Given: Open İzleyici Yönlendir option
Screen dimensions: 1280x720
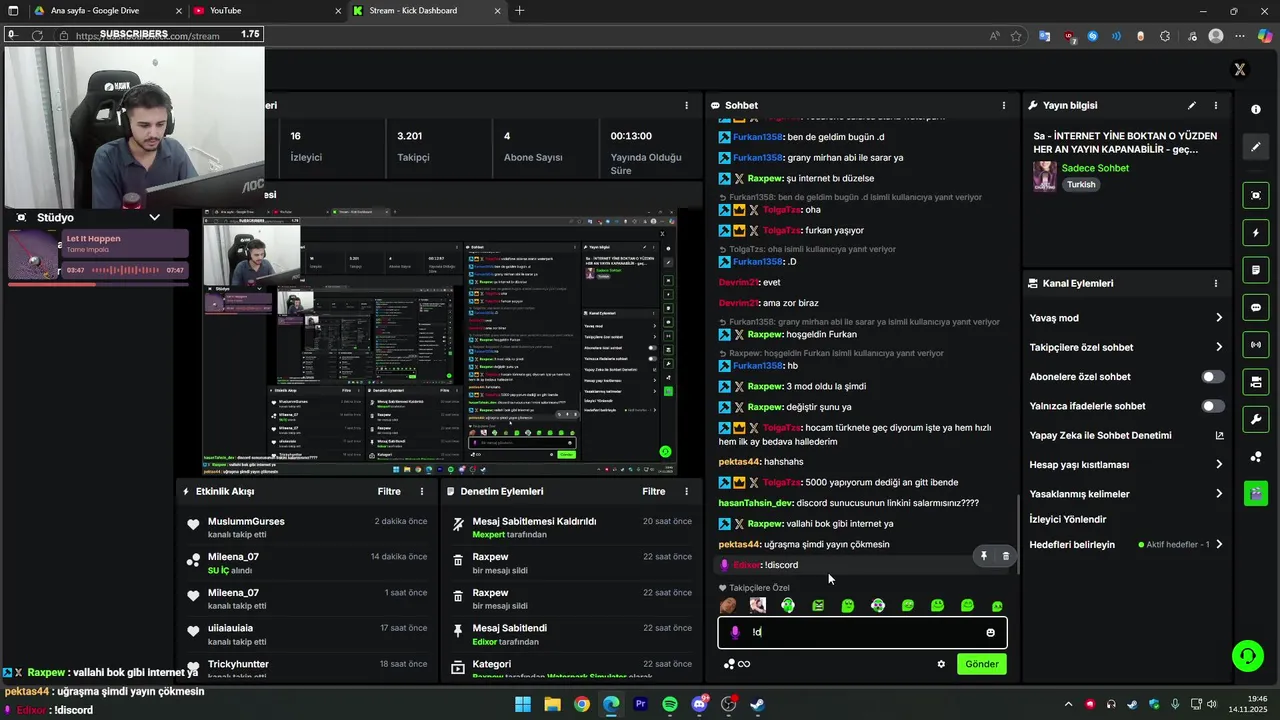Looking at the screenshot, I should (1068, 520).
